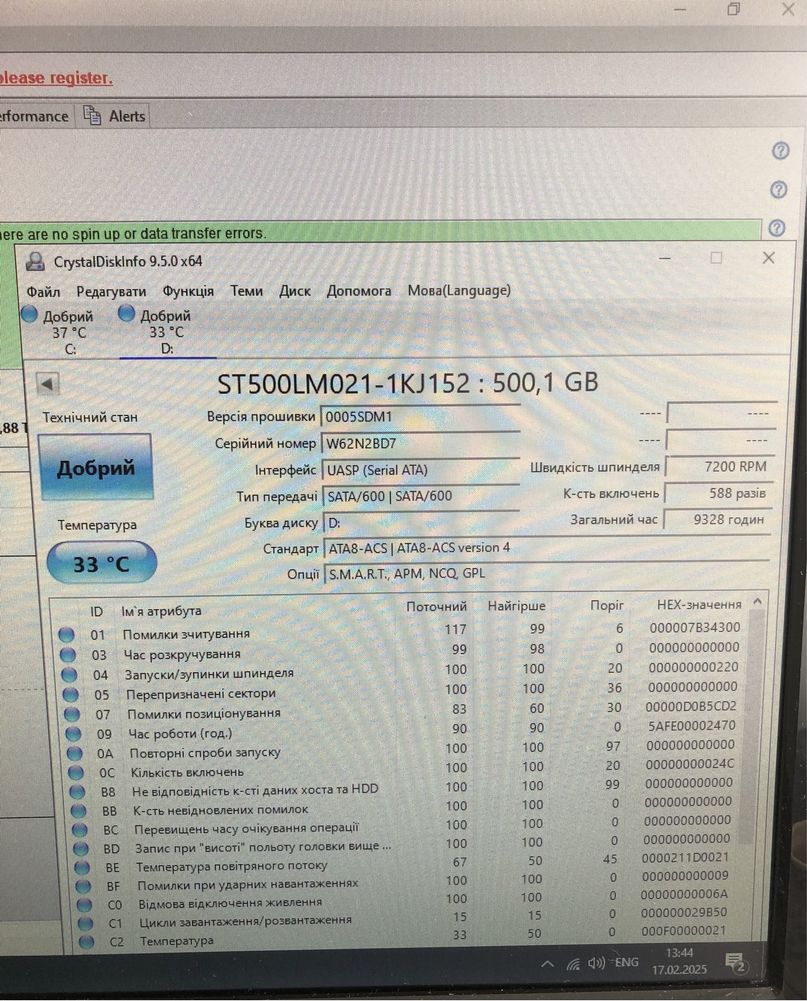Click the volume icon in the system tray
Image resolution: width=807 pixels, height=1001 pixels.
point(596,963)
